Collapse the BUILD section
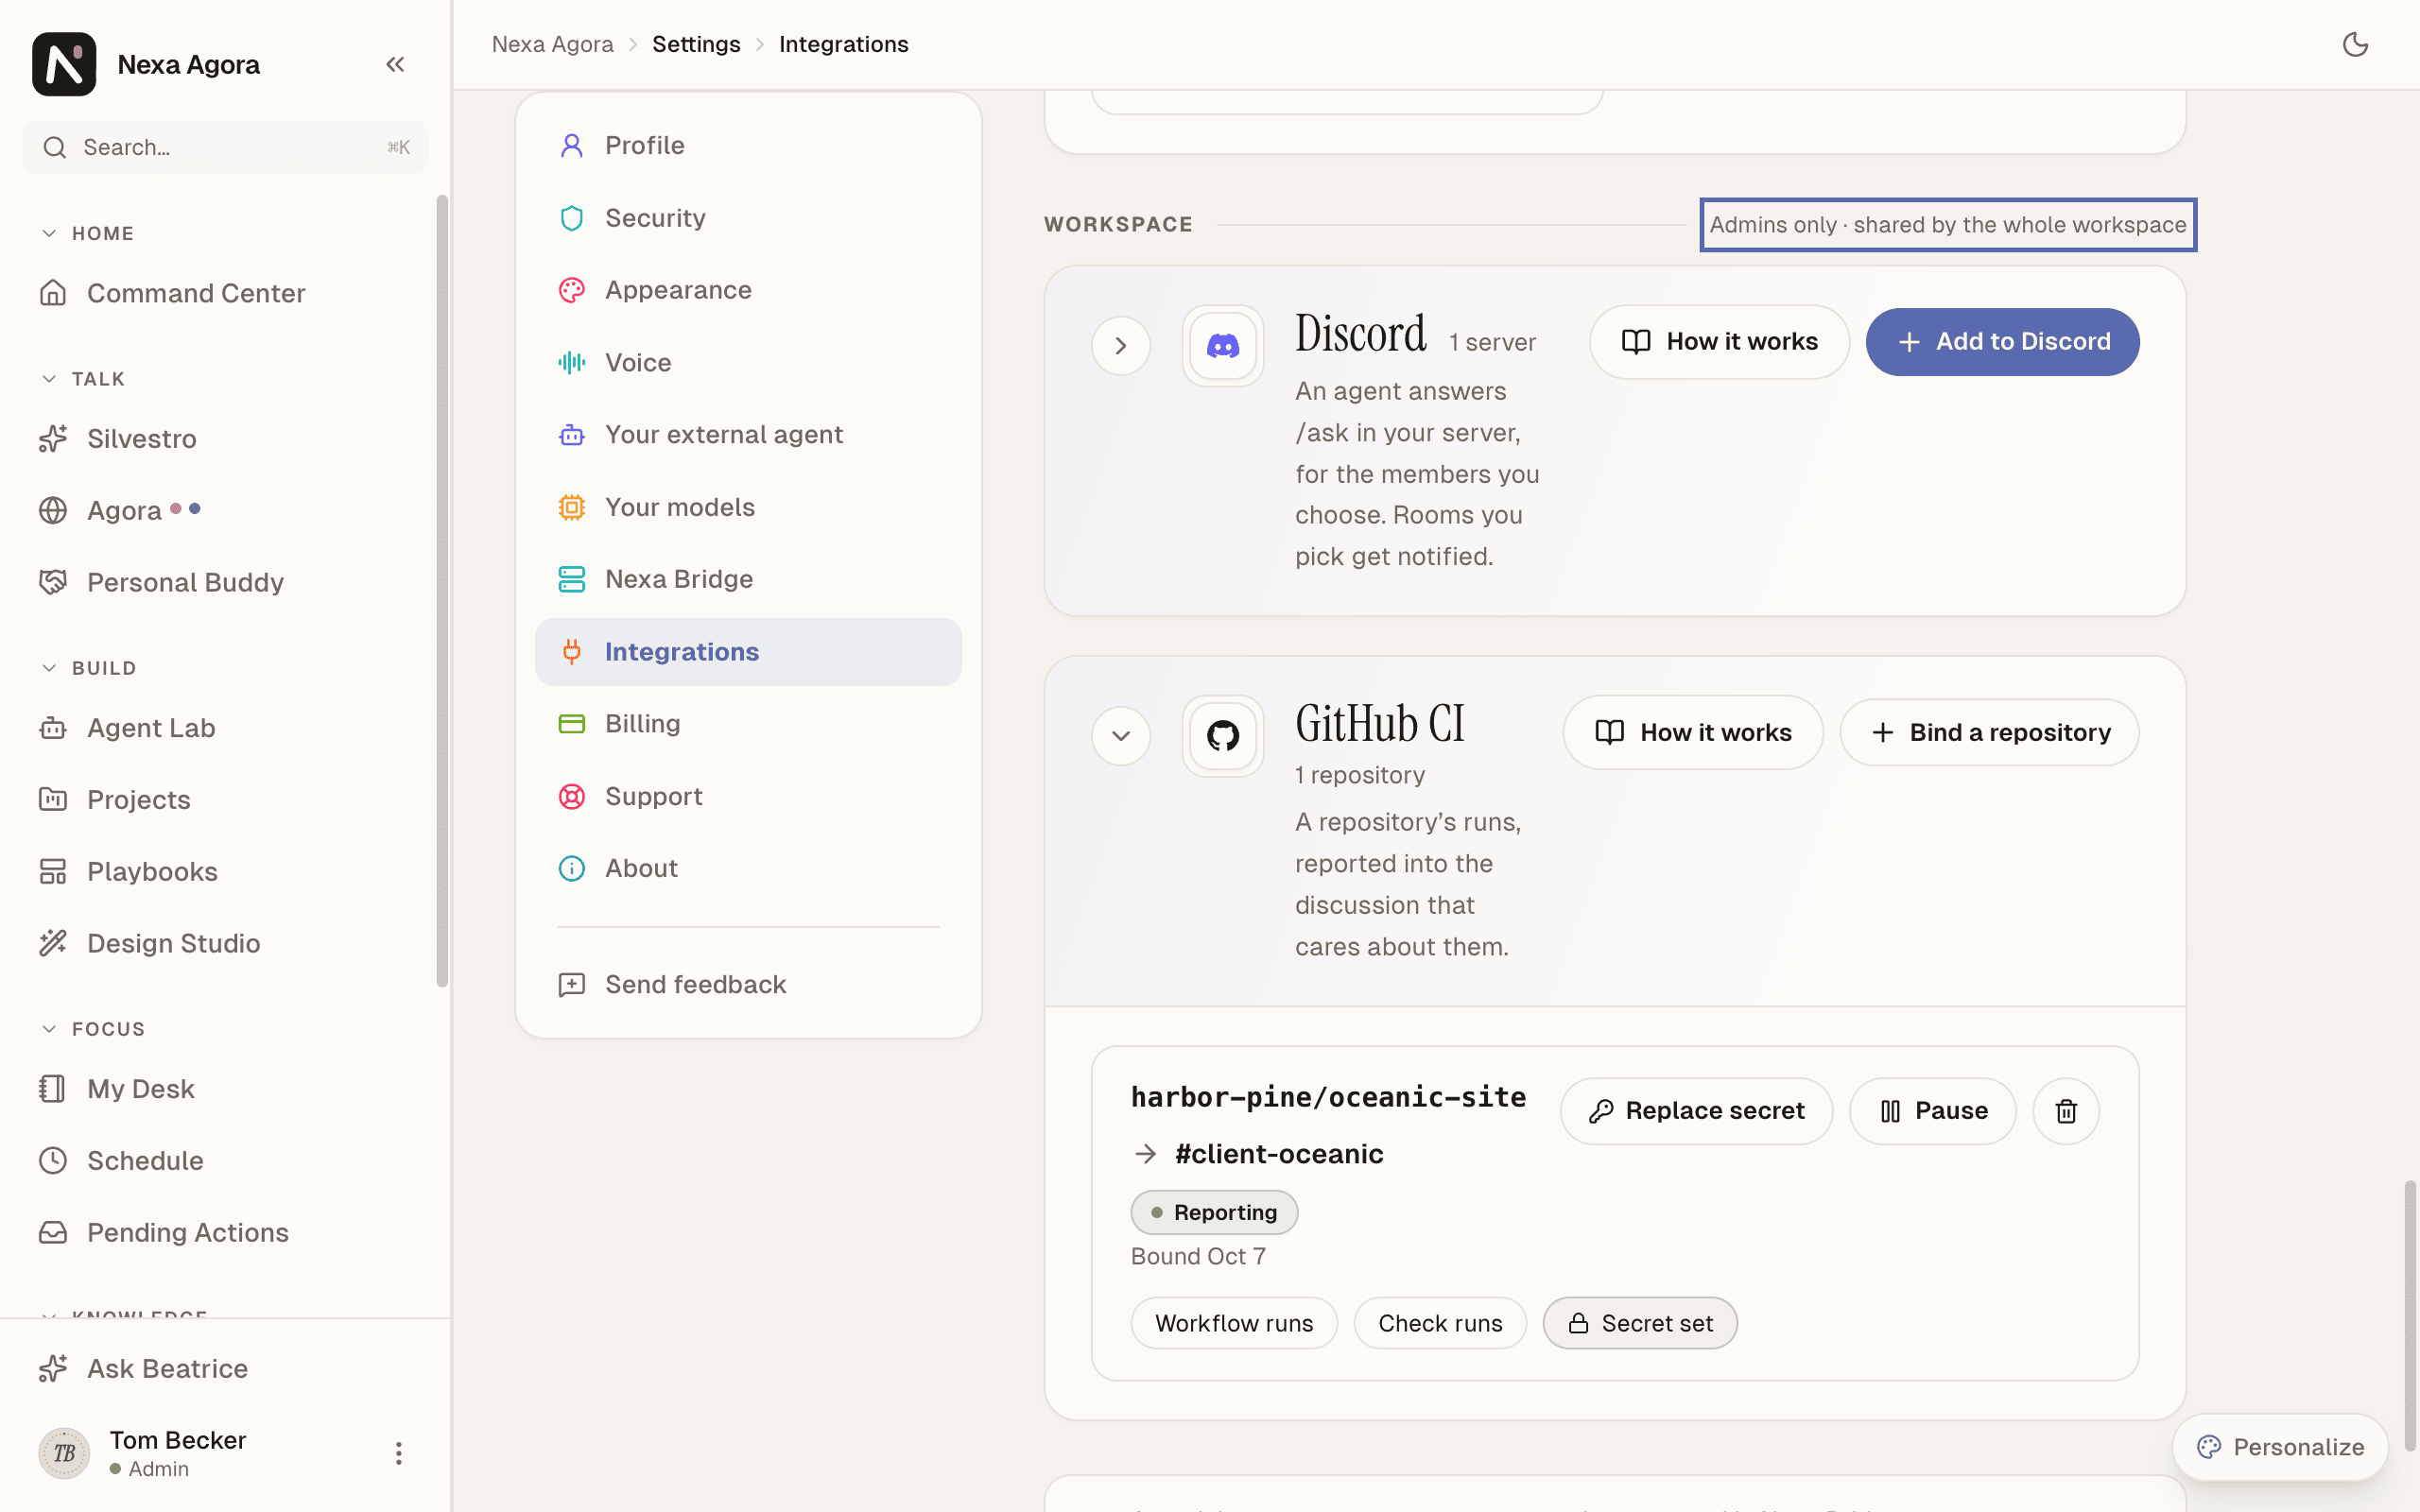This screenshot has height=1512, width=2420. pyautogui.click(x=89, y=668)
